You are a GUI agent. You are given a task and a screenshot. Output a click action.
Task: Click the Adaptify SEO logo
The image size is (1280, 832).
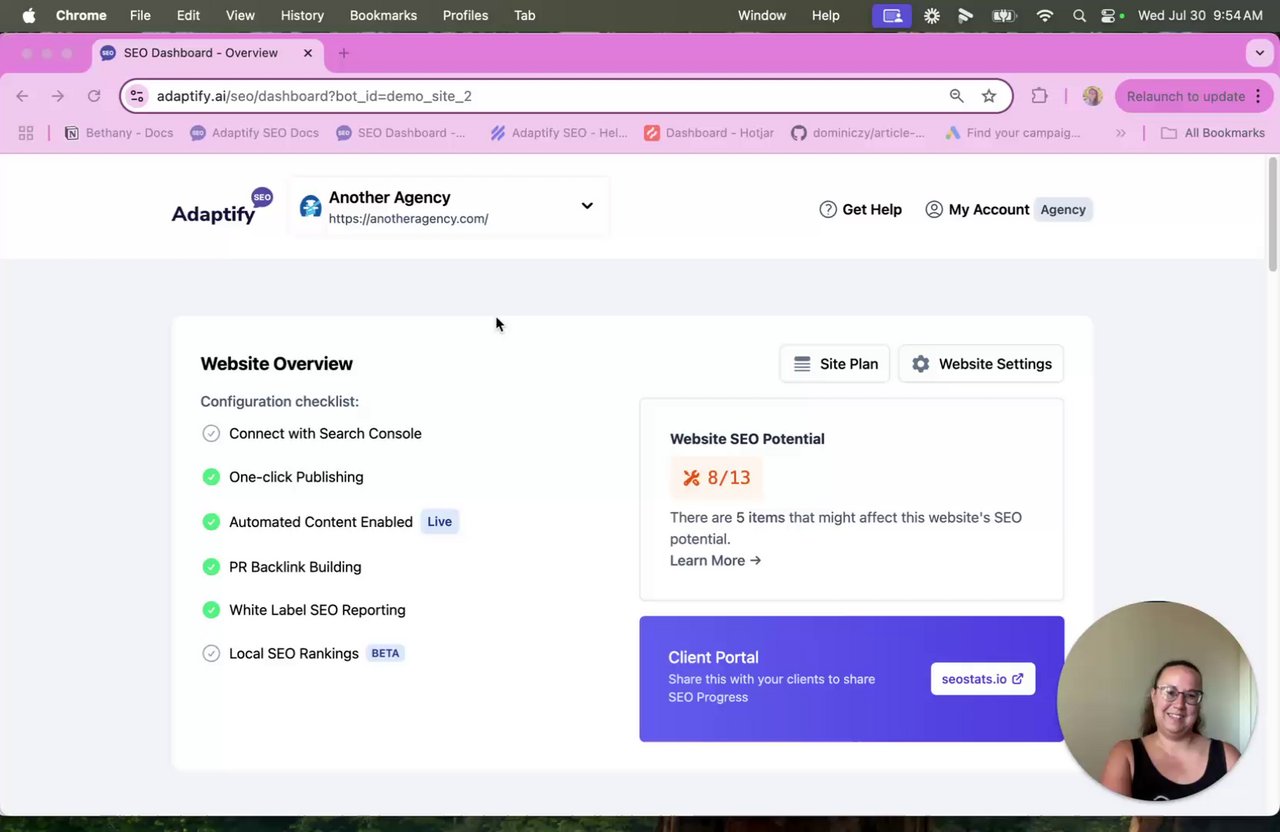coord(222,207)
